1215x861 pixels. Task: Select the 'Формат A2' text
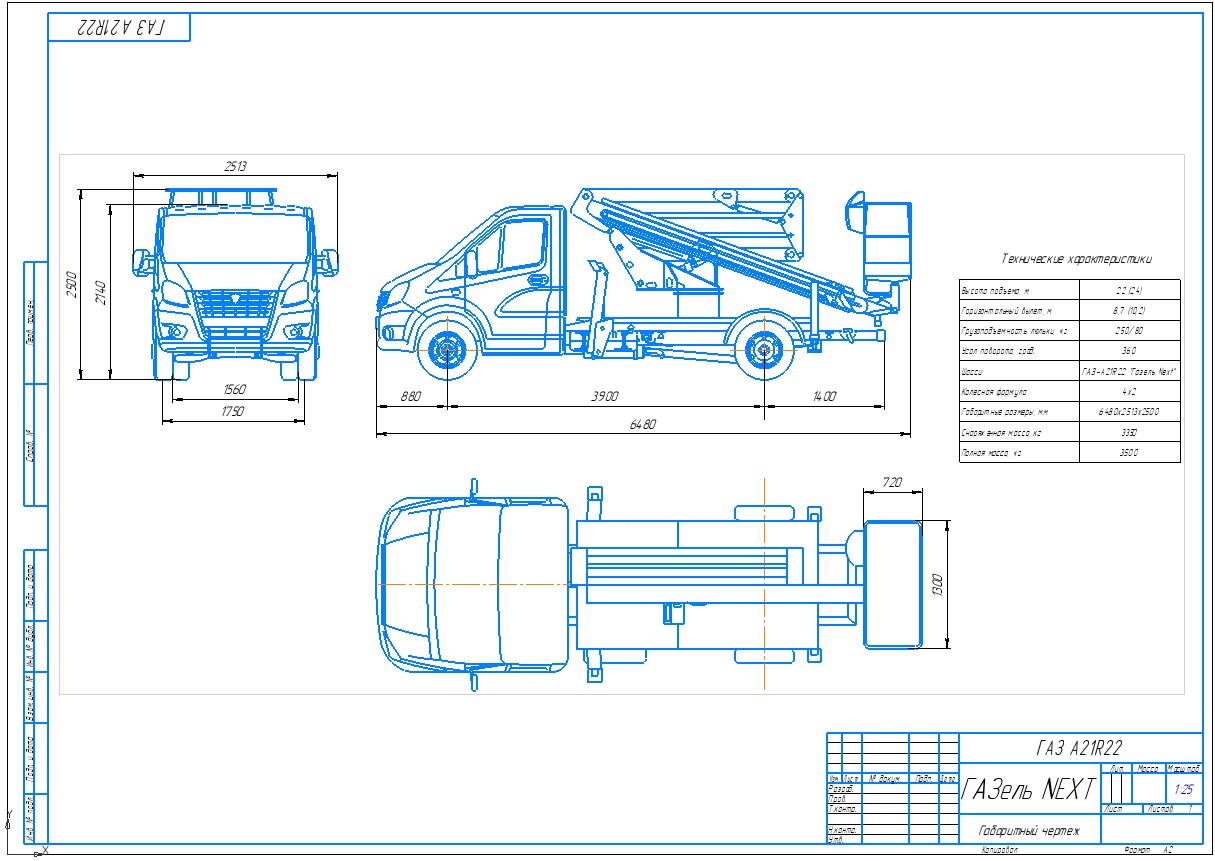coord(1148,851)
